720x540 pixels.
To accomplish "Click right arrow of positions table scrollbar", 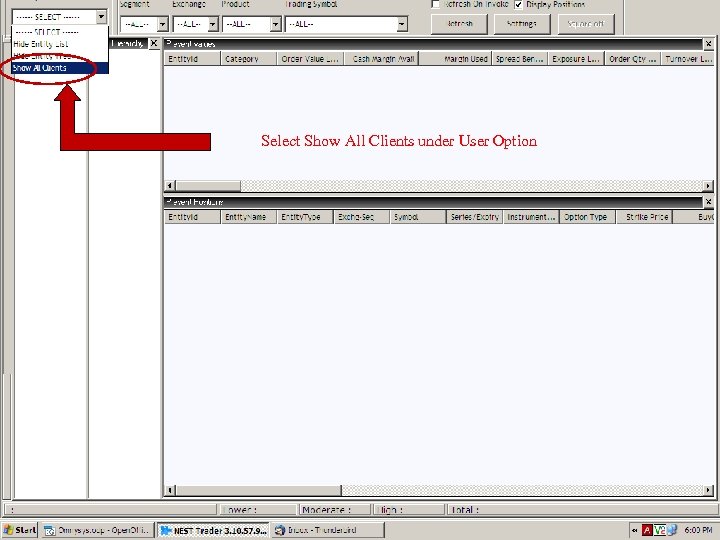I will pos(708,490).
